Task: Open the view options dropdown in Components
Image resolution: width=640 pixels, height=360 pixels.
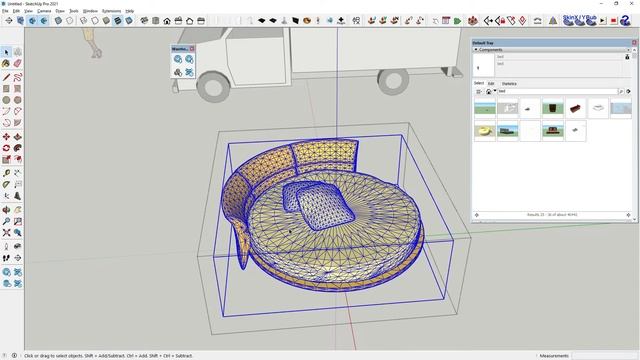Action: 479,91
